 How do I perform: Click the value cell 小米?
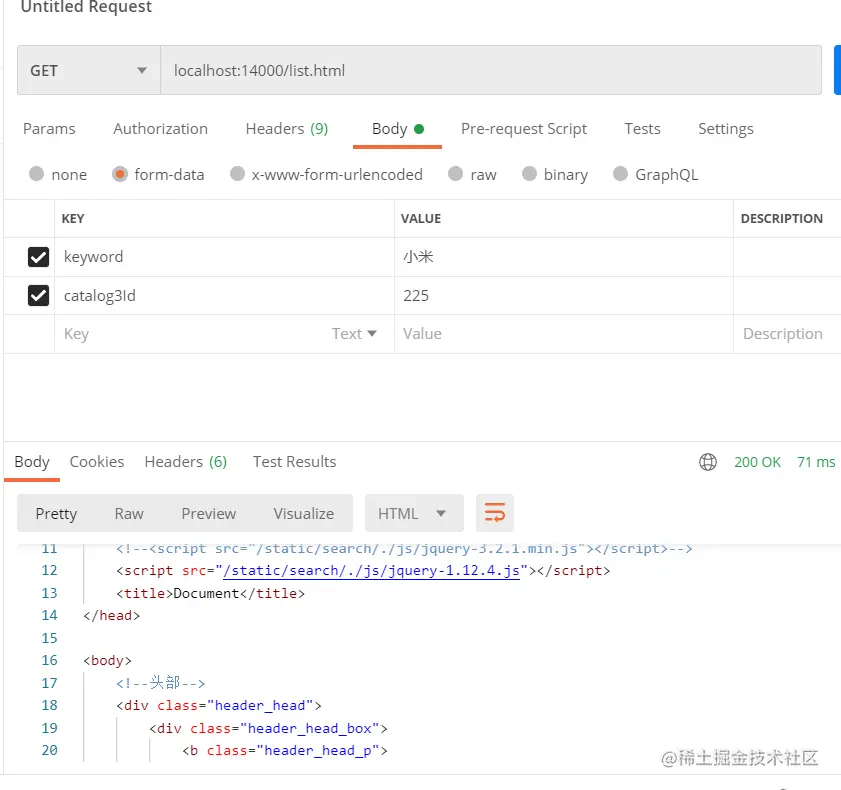click(564, 257)
